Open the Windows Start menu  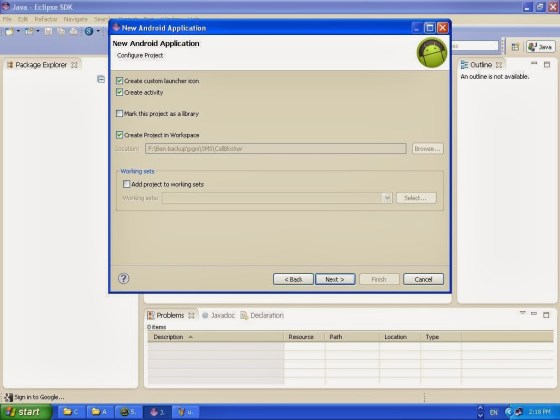[25, 412]
